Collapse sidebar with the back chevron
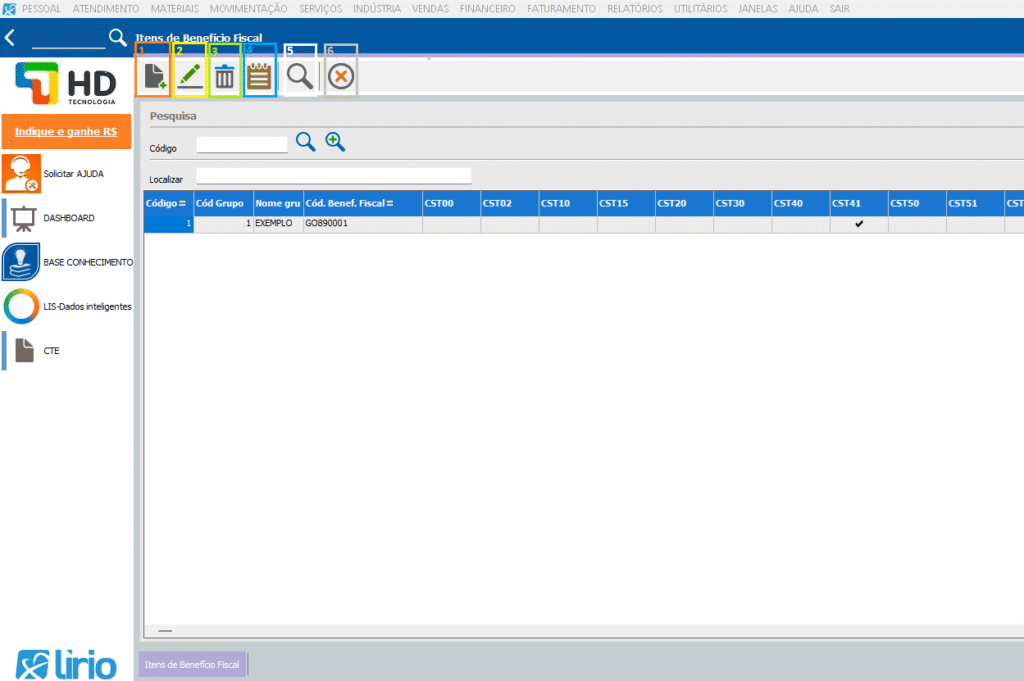The width and height of the screenshot is (1024, 681). [x=10, y=39]
